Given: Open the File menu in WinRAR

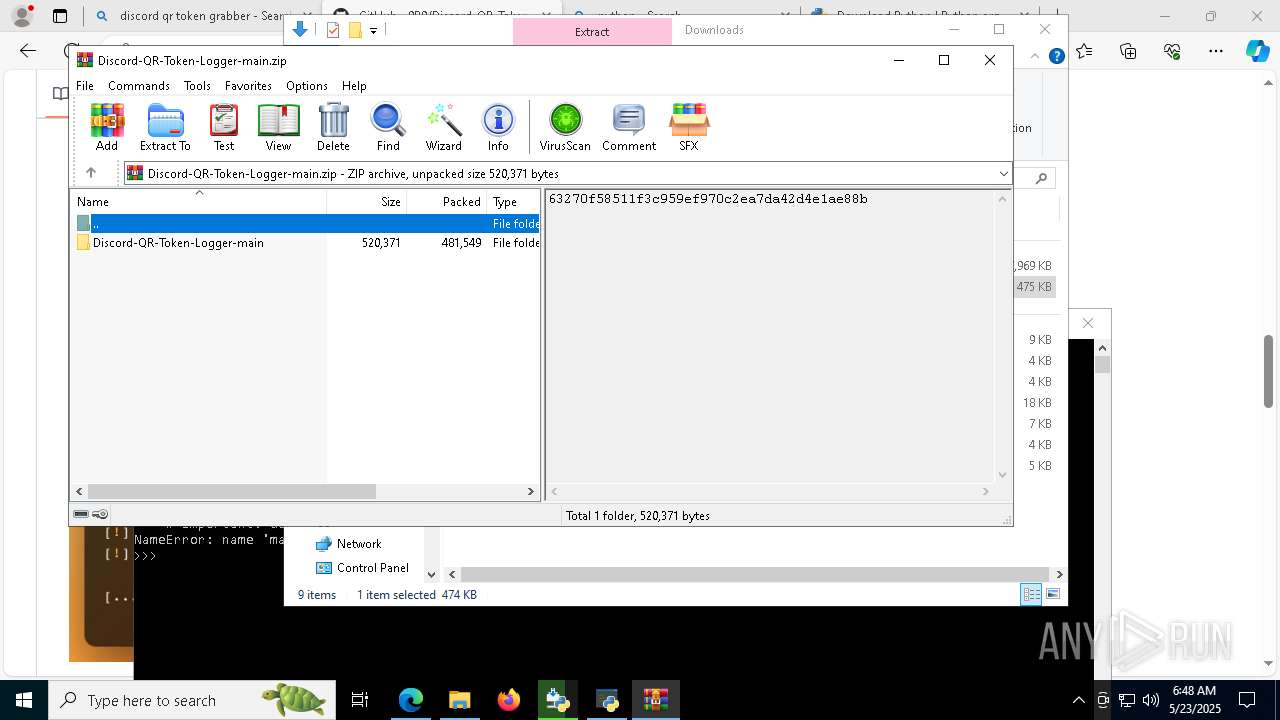Looking at the screenshot, I should tap(85, 86).
